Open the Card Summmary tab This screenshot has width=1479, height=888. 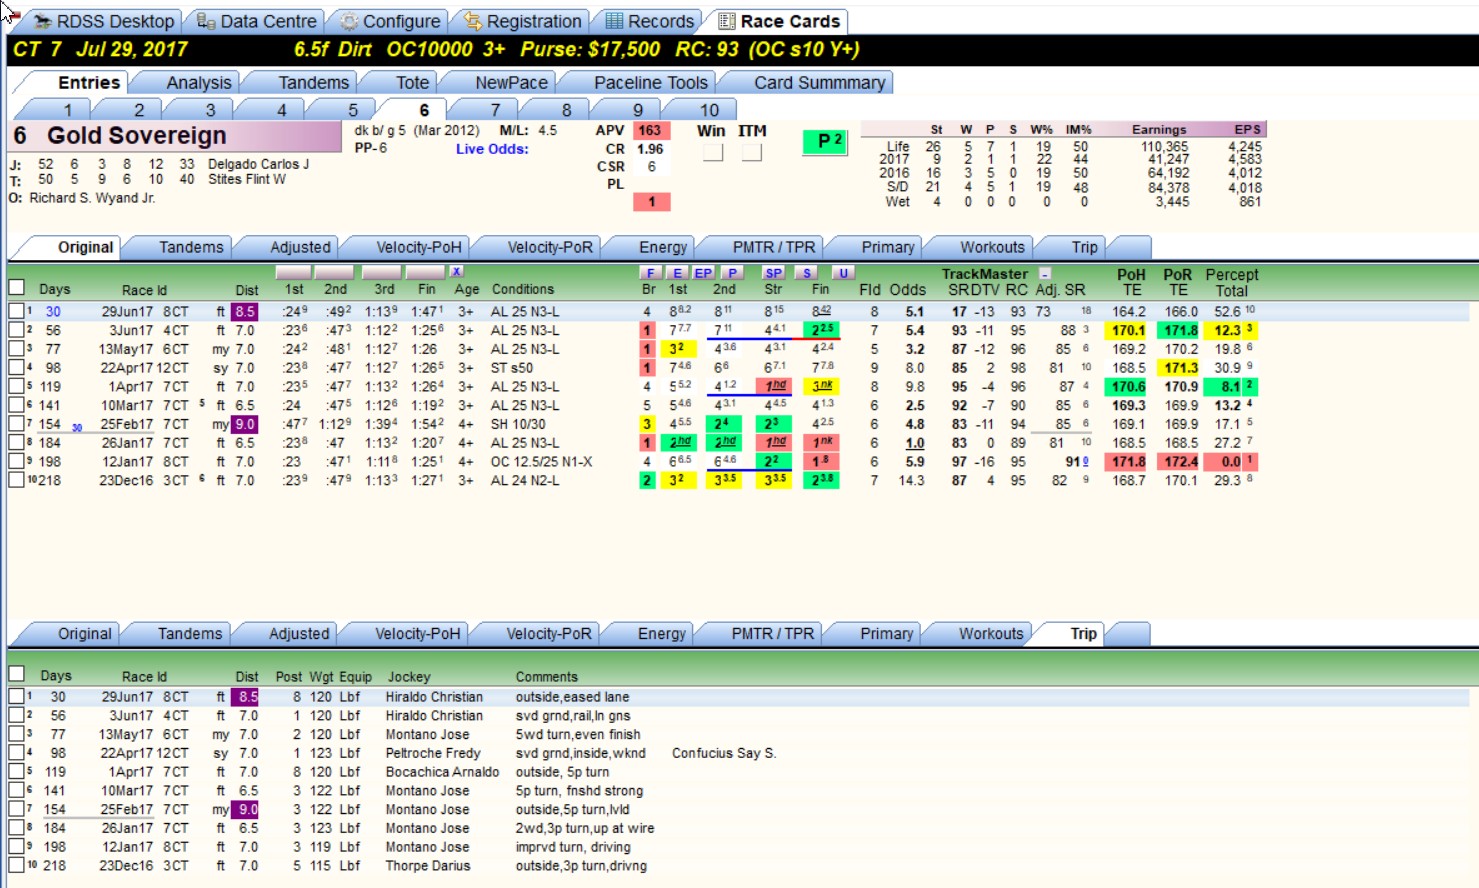(819, 83)
